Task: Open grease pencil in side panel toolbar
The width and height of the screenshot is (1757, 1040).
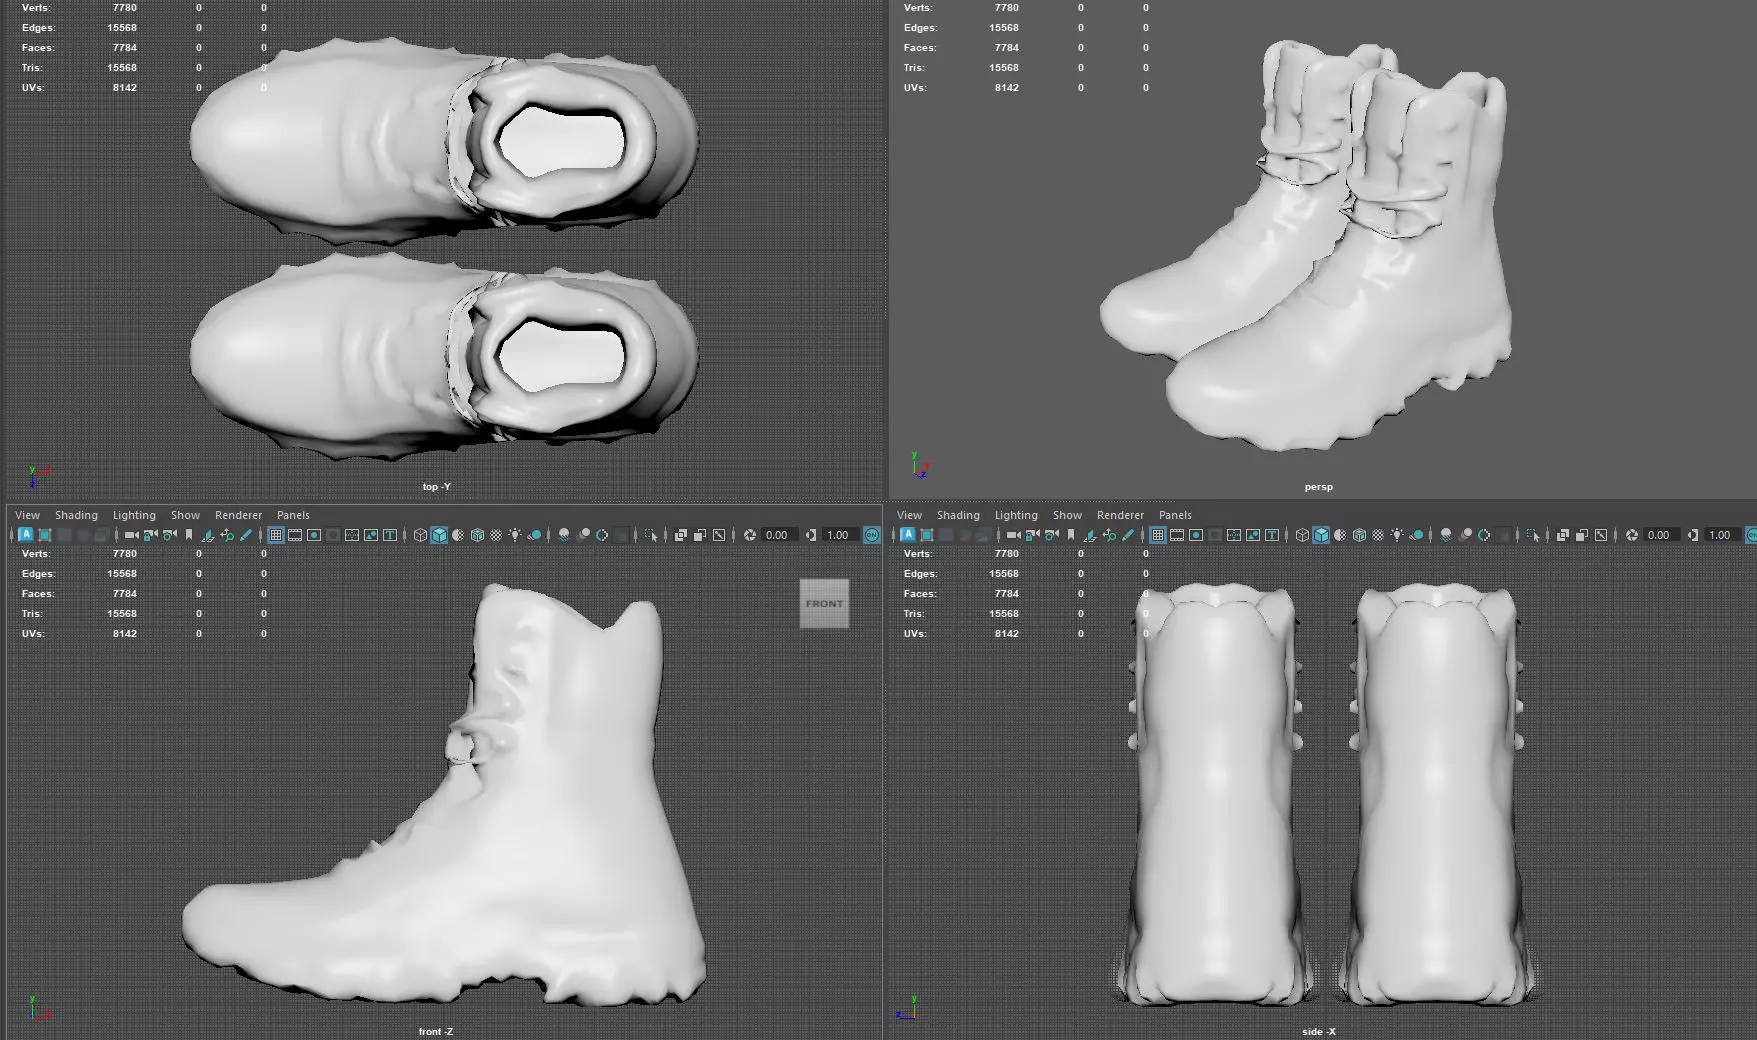Action: (x=1128, y=535)
